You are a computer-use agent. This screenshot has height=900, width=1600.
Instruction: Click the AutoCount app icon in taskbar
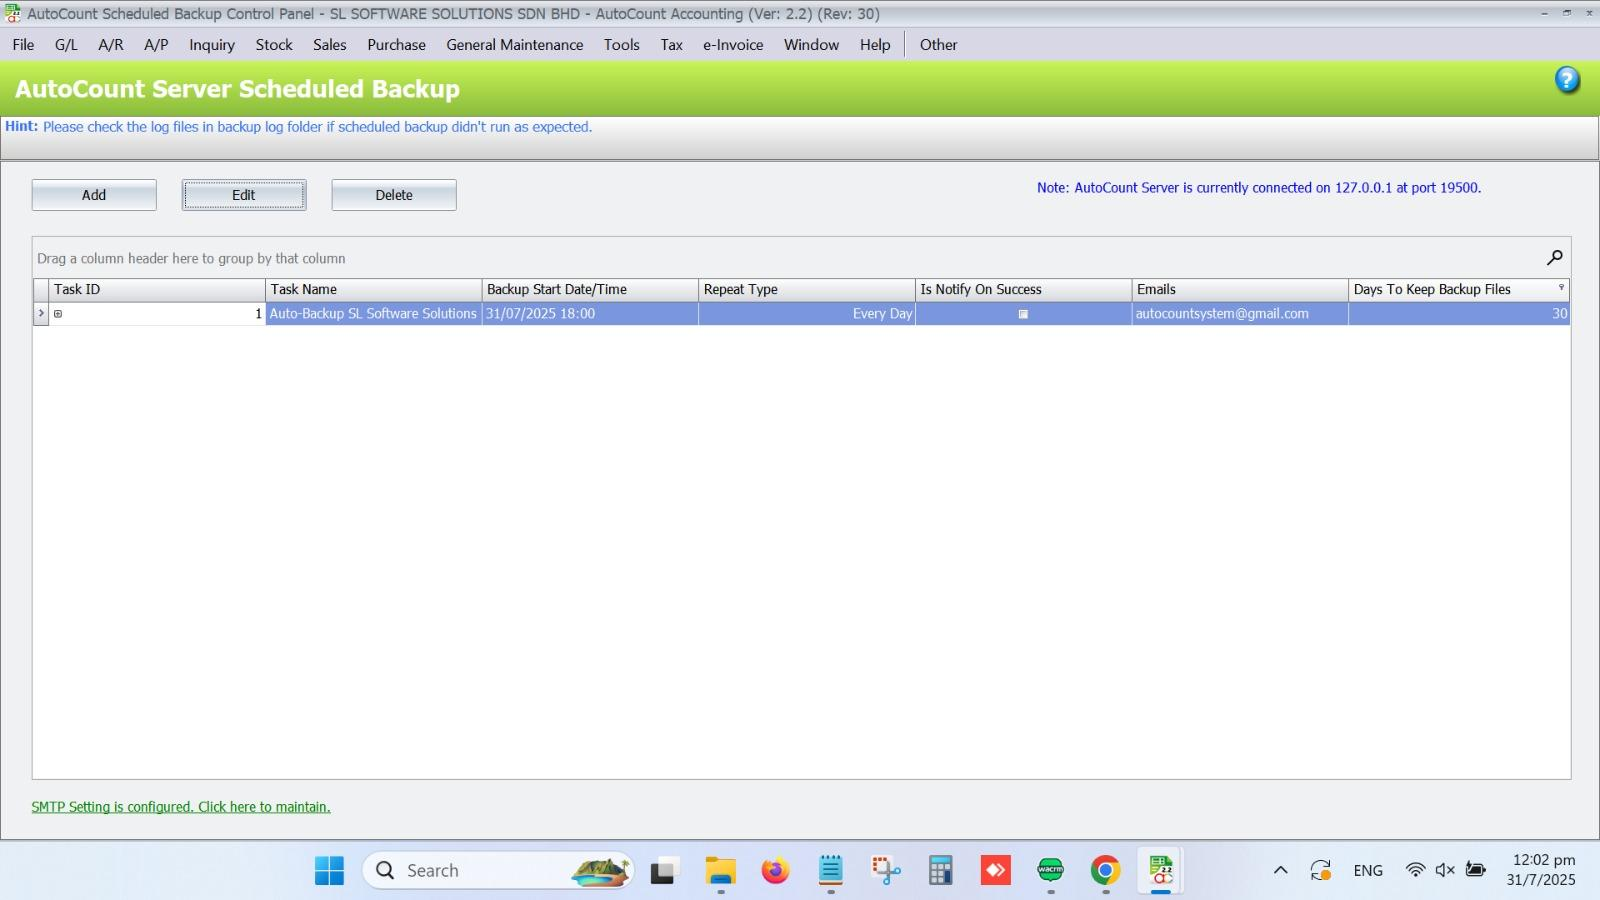pyautogui.click(x=1161, y=870)
